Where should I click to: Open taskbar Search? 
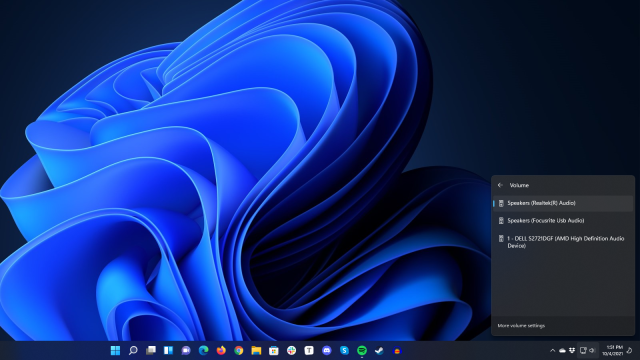point(133,350)
